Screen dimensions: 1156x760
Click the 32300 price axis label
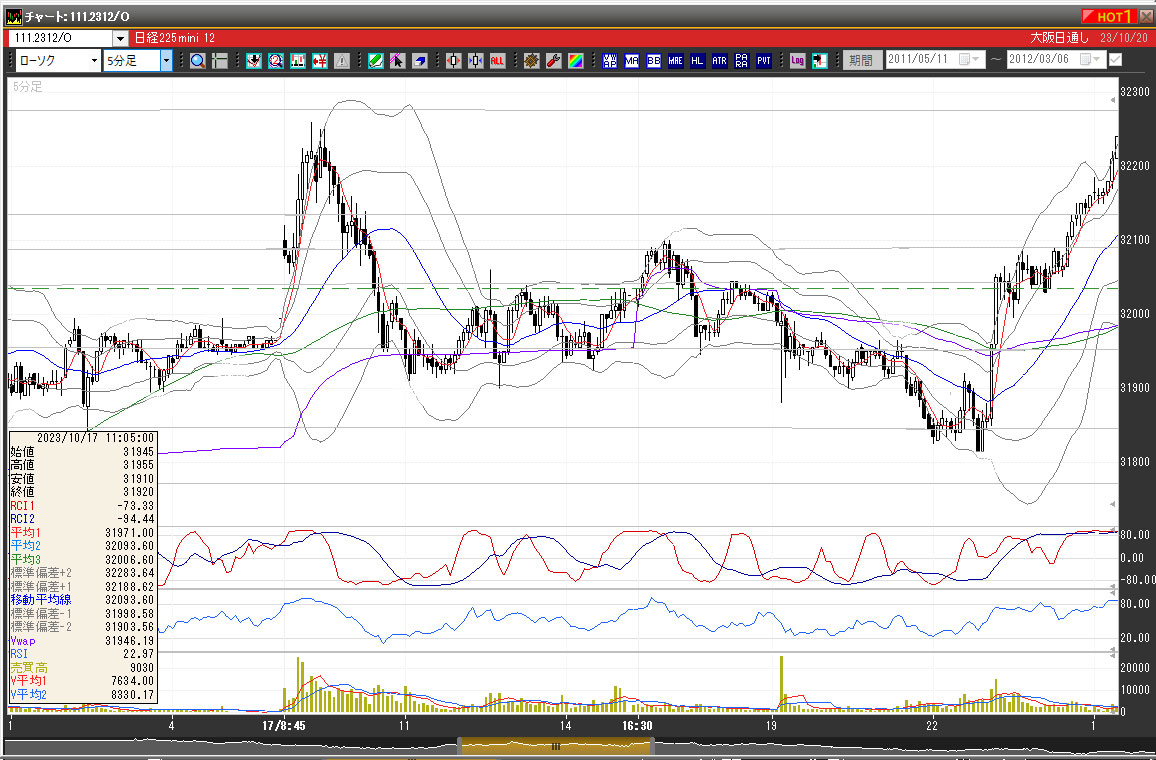coord(1135,92)
